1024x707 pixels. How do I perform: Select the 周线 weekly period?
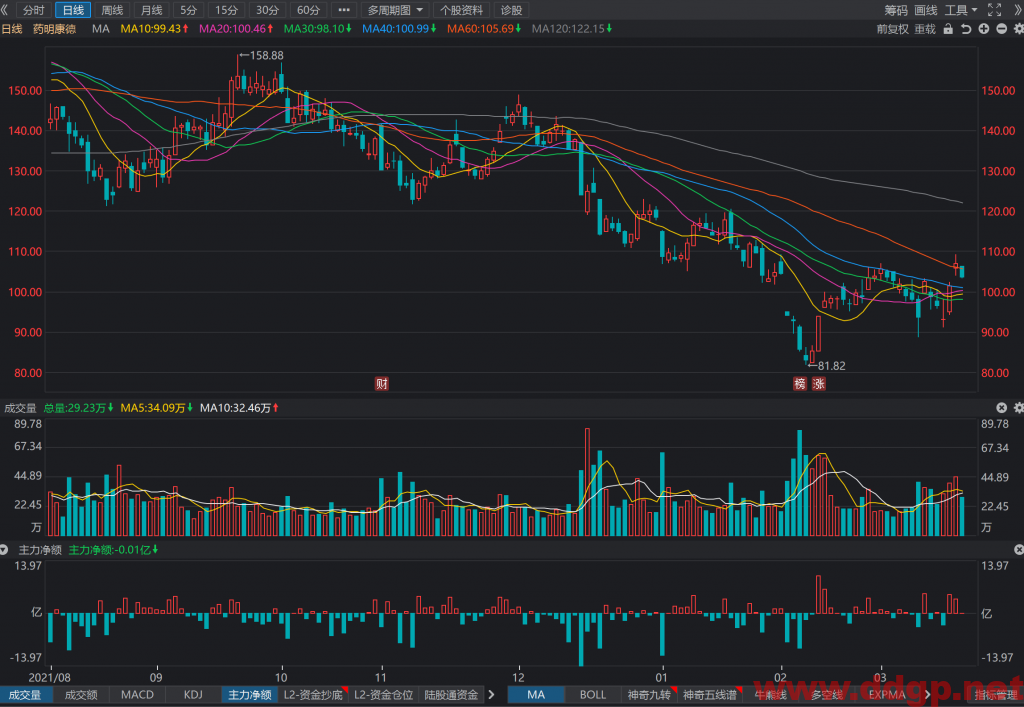point(112,10)
